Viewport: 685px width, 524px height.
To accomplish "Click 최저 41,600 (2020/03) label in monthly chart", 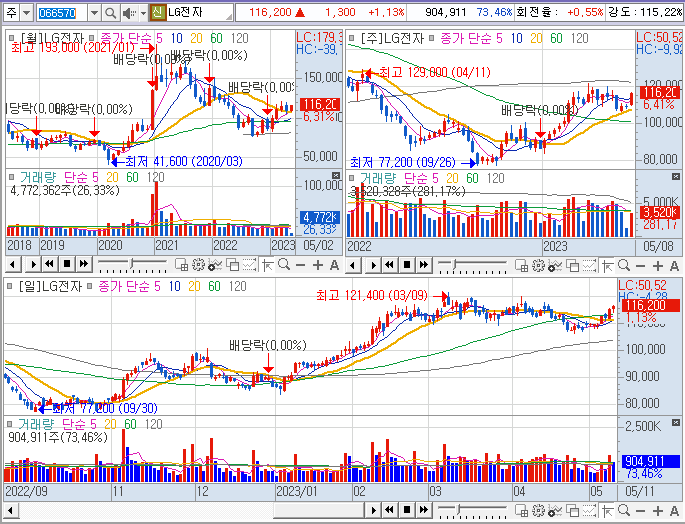I will [183, 162].
